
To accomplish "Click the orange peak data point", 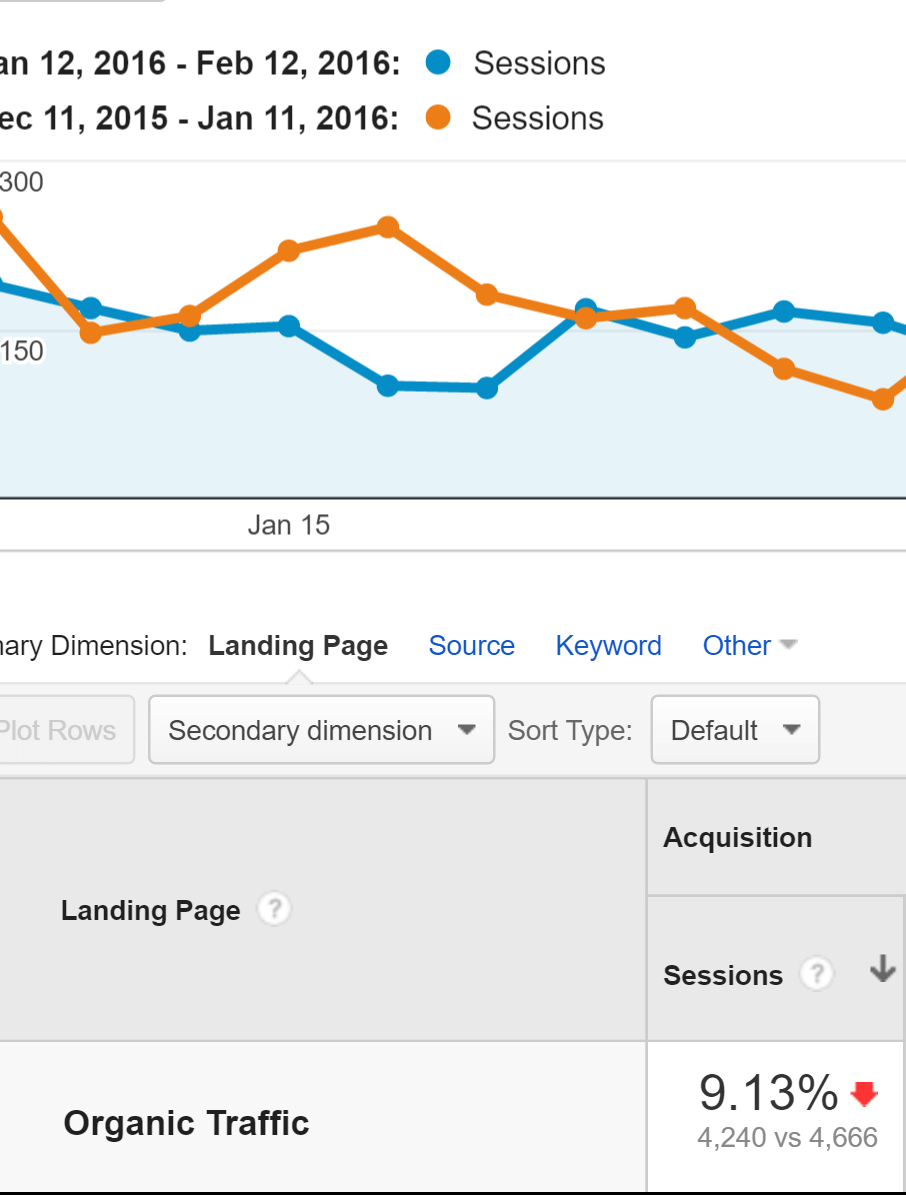I will pos(388,228).
